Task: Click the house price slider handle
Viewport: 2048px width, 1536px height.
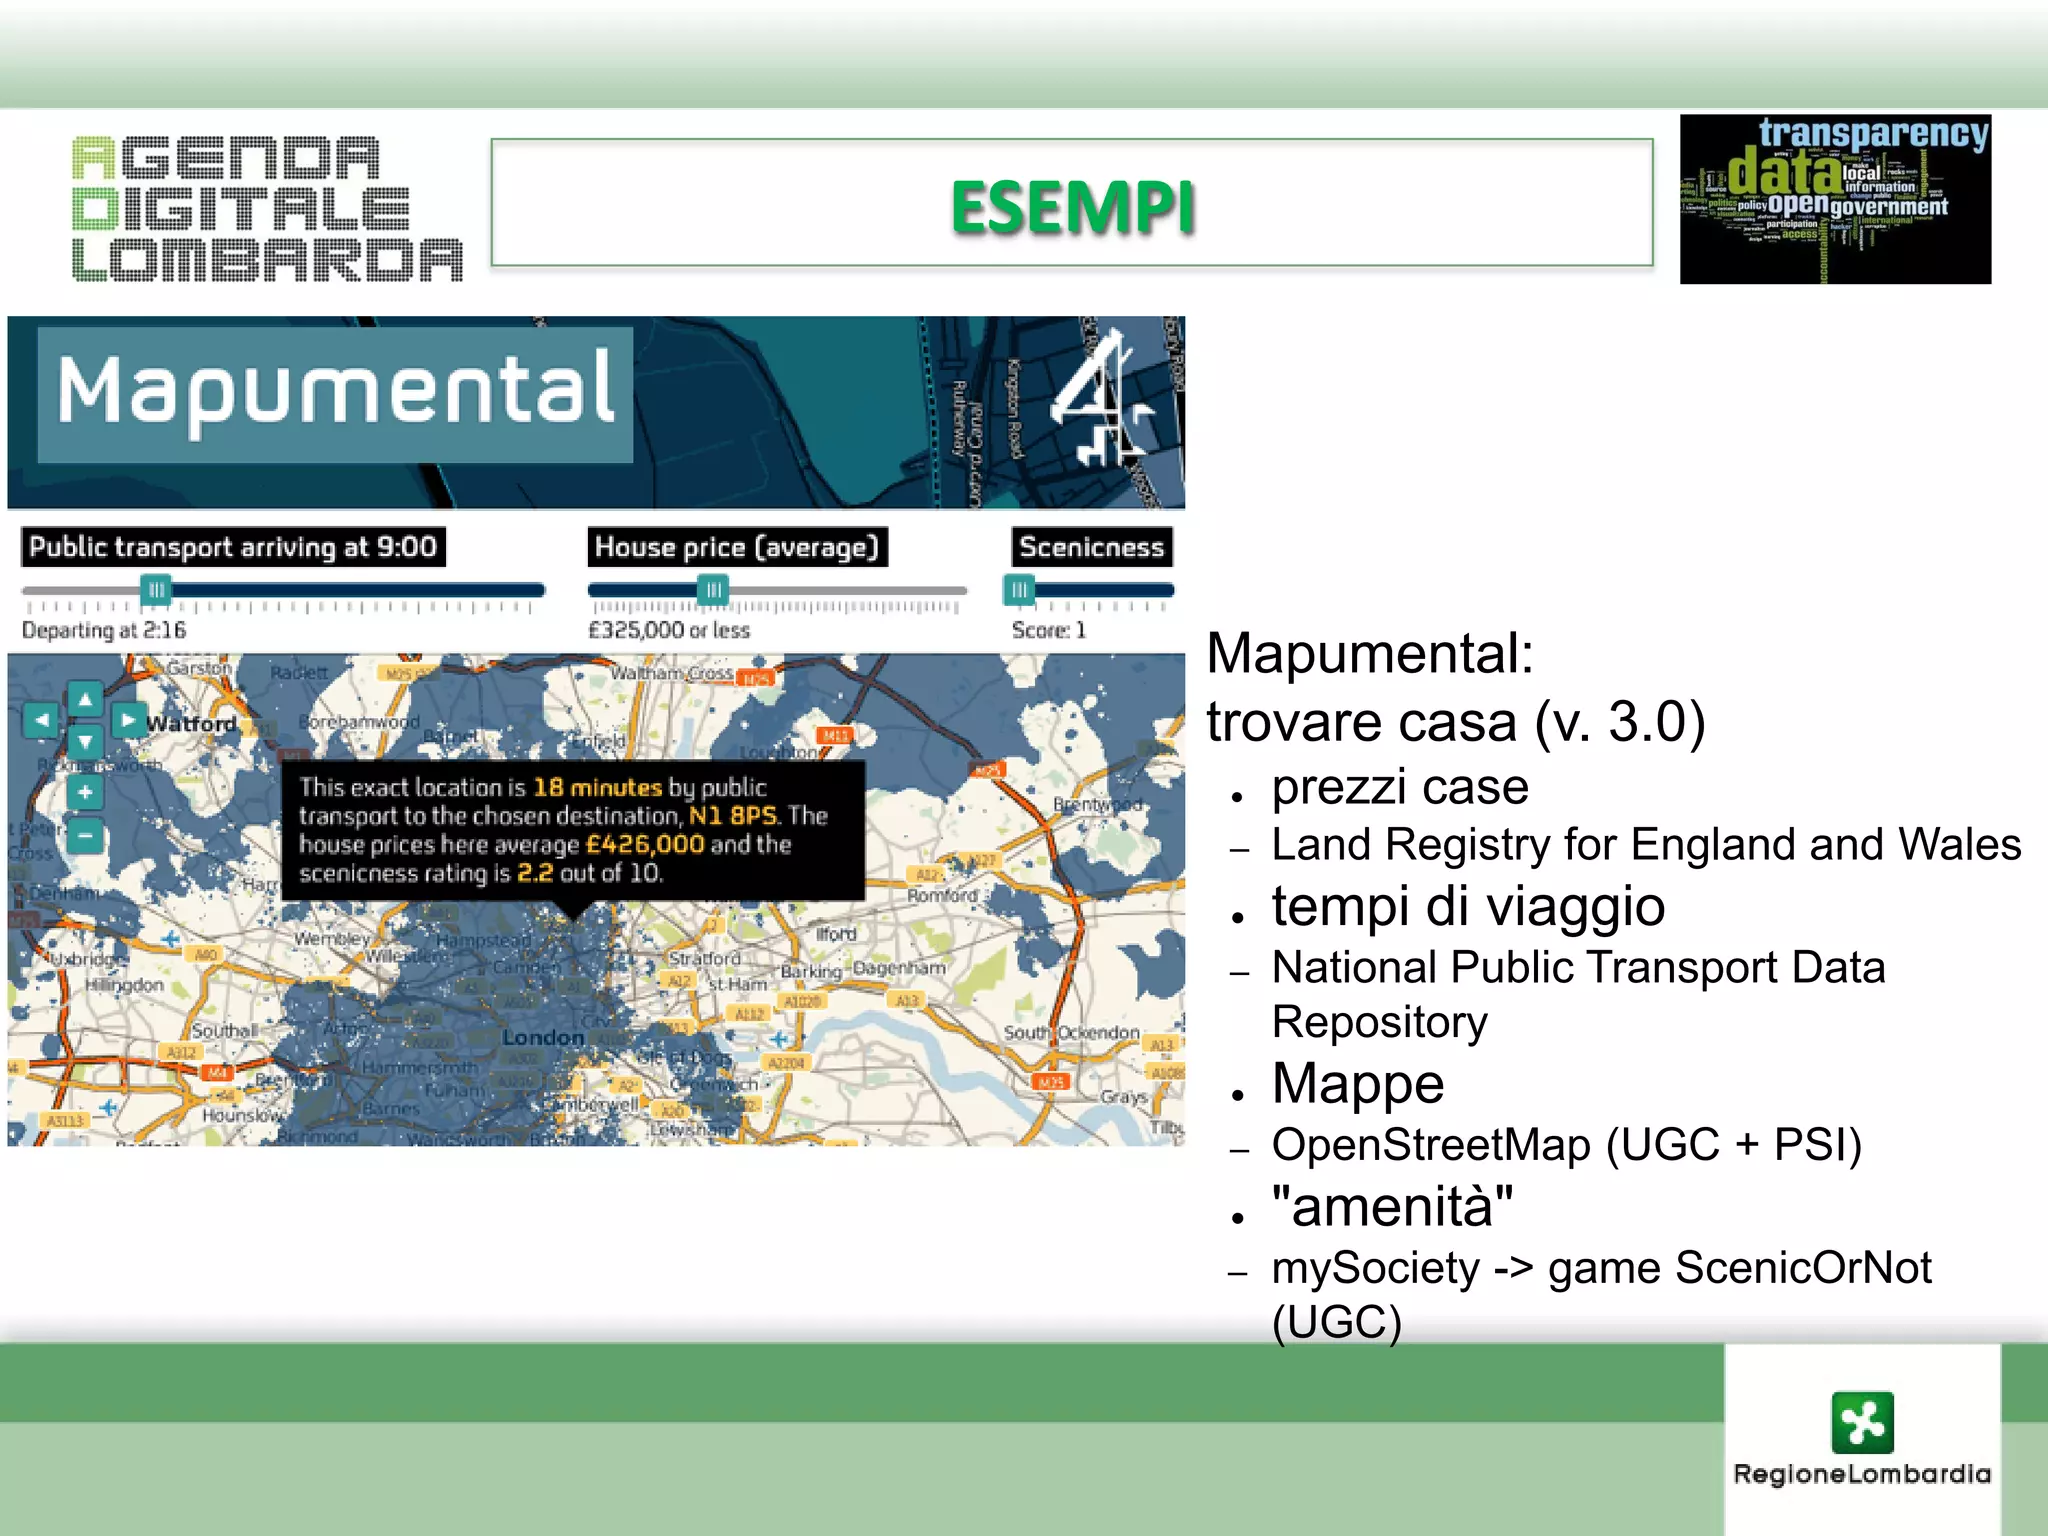Action: [712, 590]
